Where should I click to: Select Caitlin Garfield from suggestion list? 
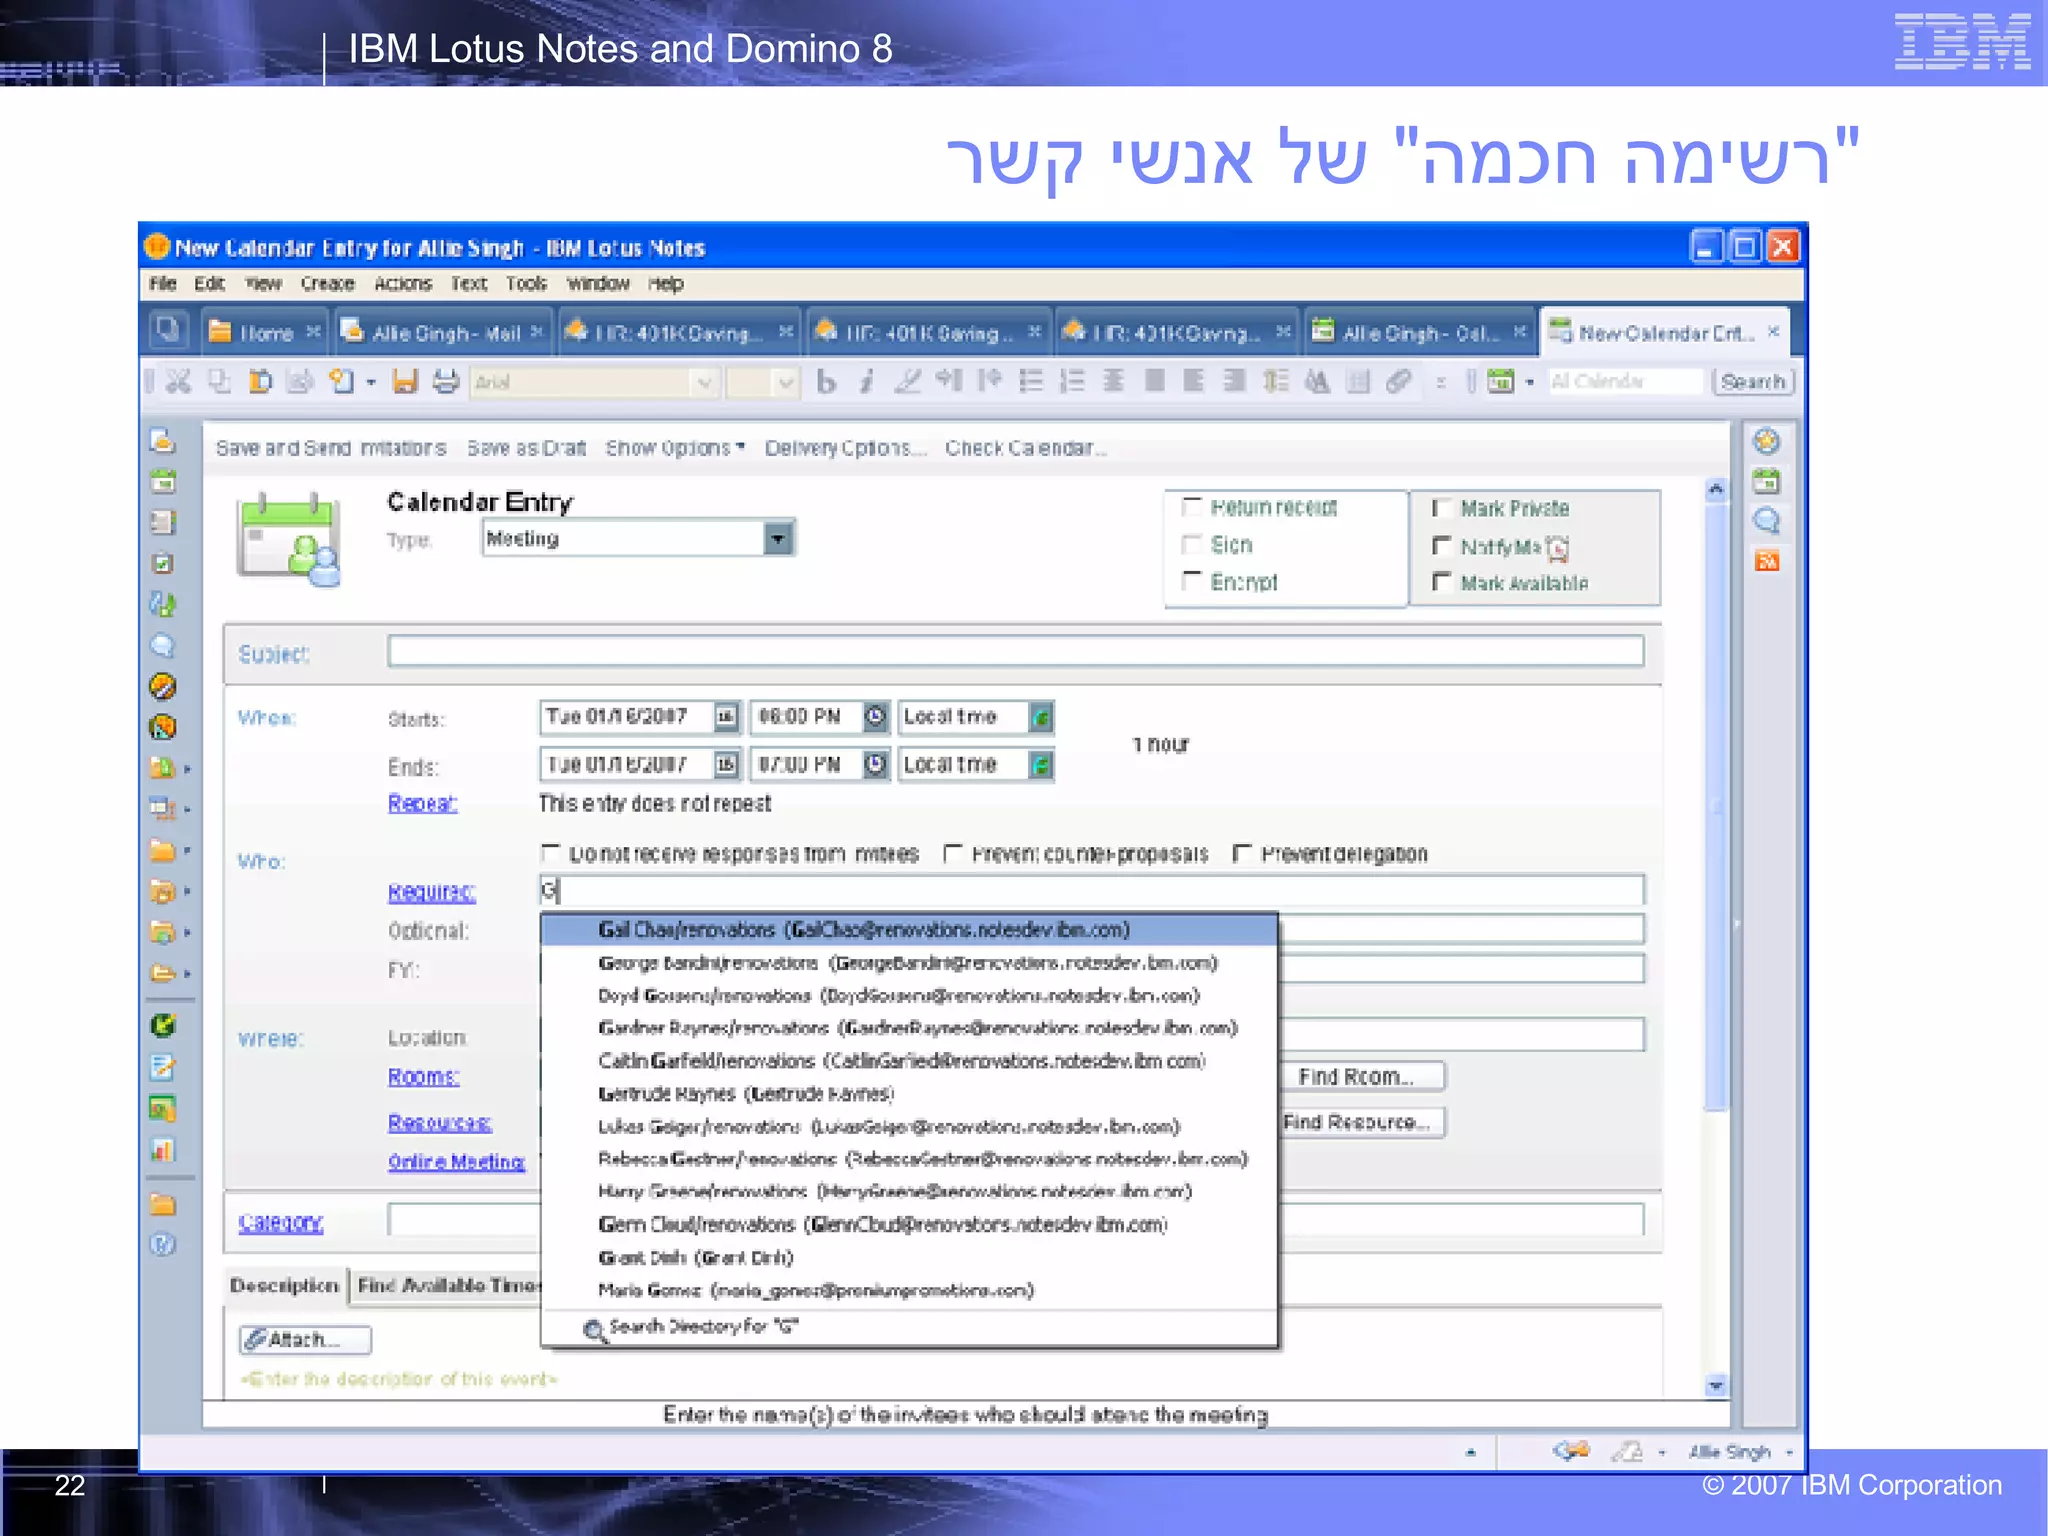click(909, 1061)
